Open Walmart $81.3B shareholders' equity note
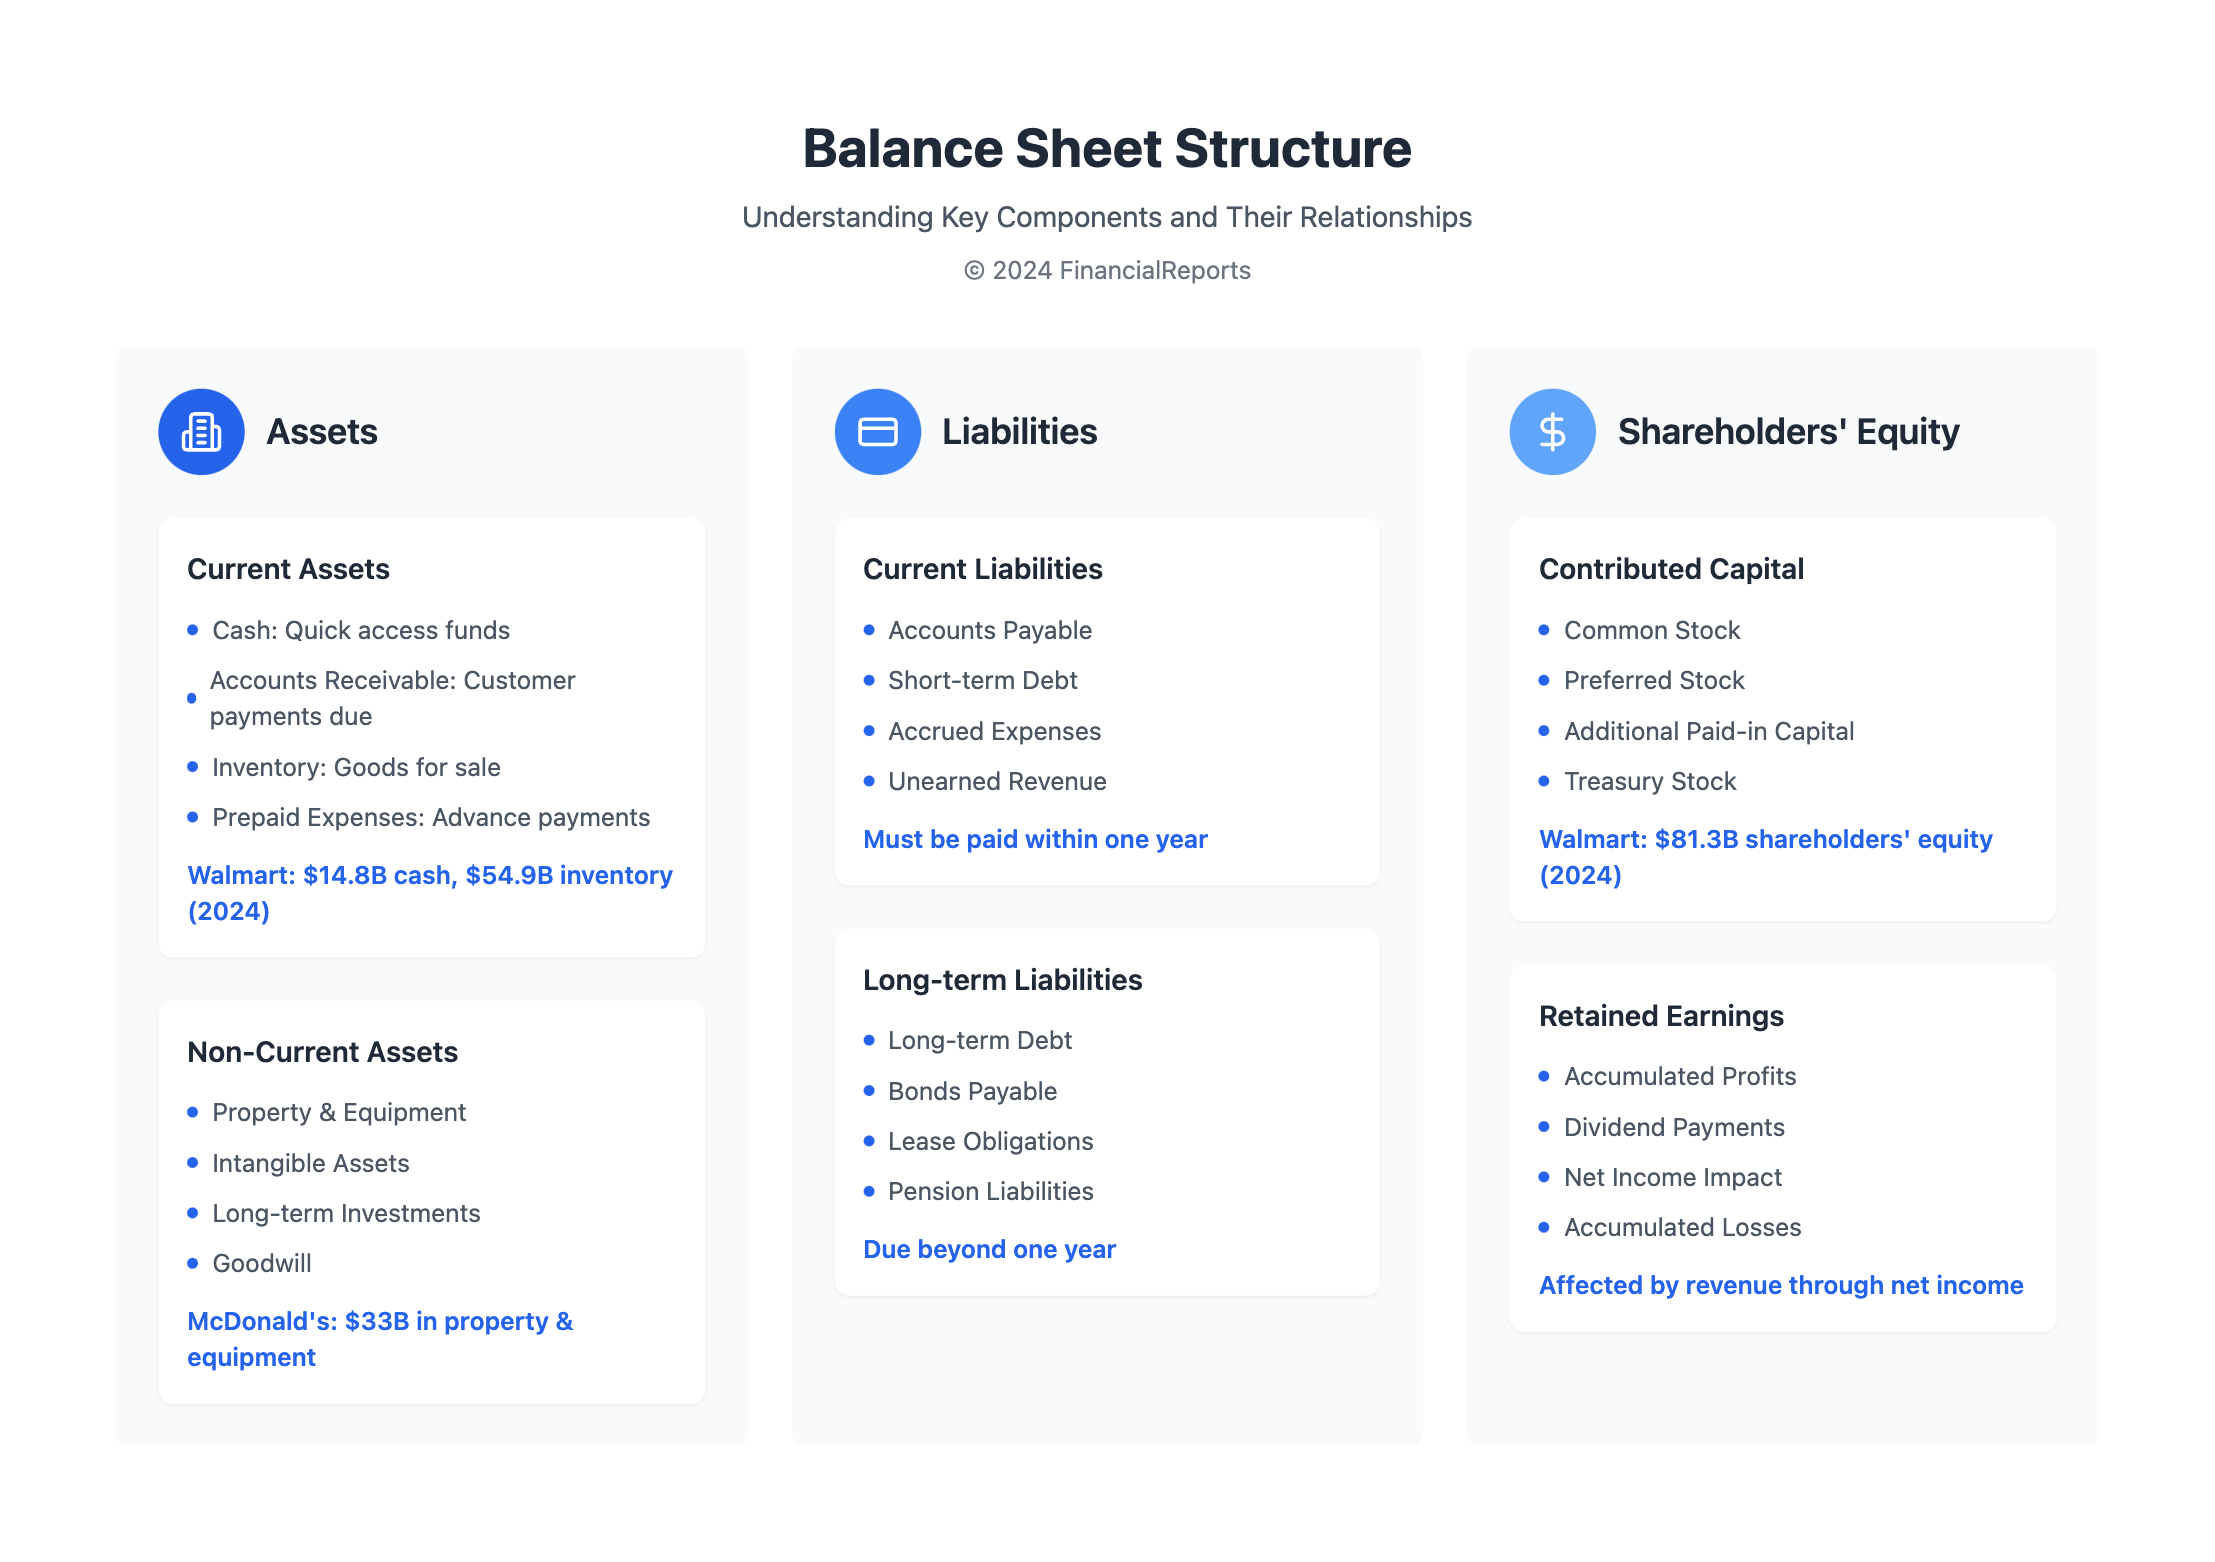Viewport: 2215px width, 1562px height. click(1765, 857)
